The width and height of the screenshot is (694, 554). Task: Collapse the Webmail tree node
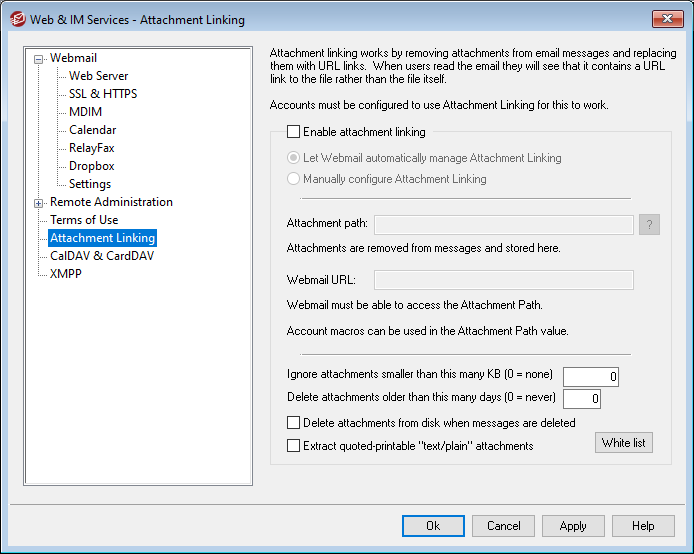click(39, 59)
